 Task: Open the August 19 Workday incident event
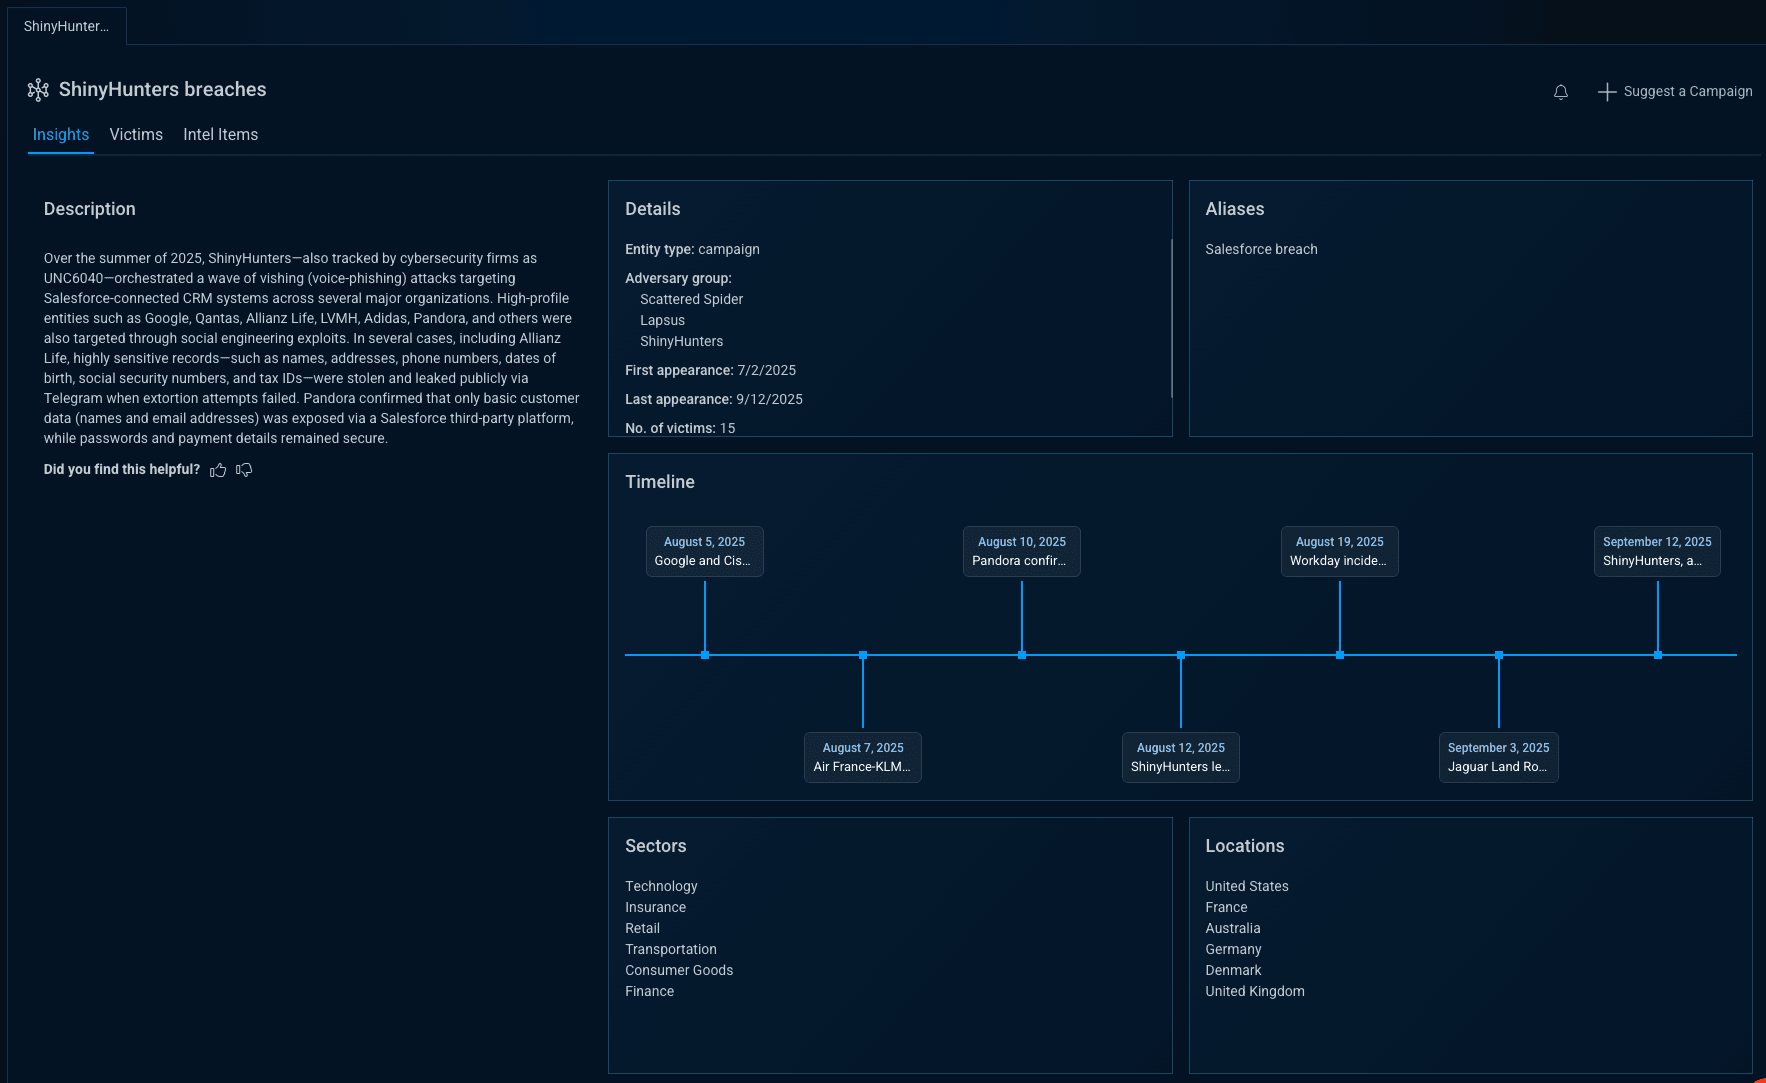[1339, 551]
